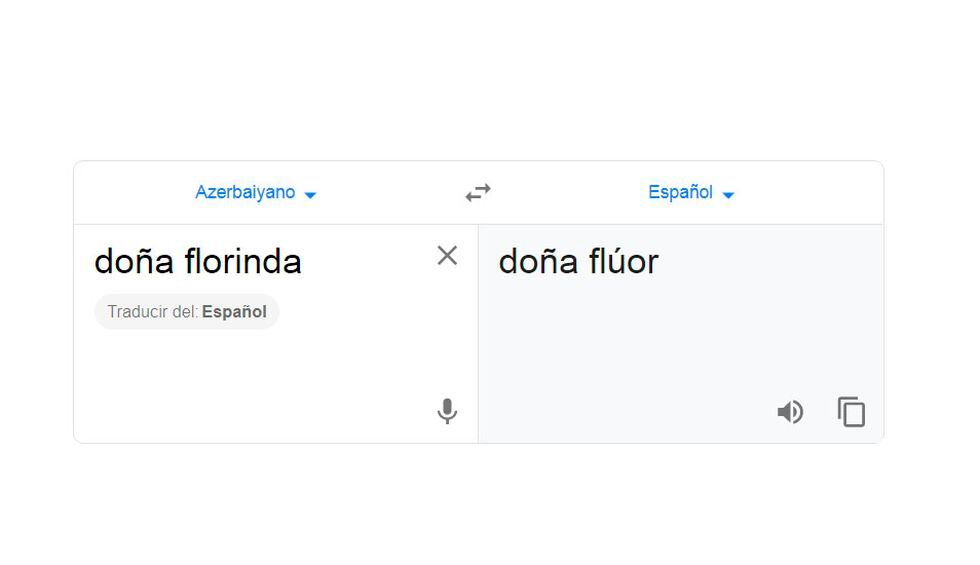Click the bold Español word in the suggestion chip
Viewport: 980px width, 565px height.
coord(234,312)
